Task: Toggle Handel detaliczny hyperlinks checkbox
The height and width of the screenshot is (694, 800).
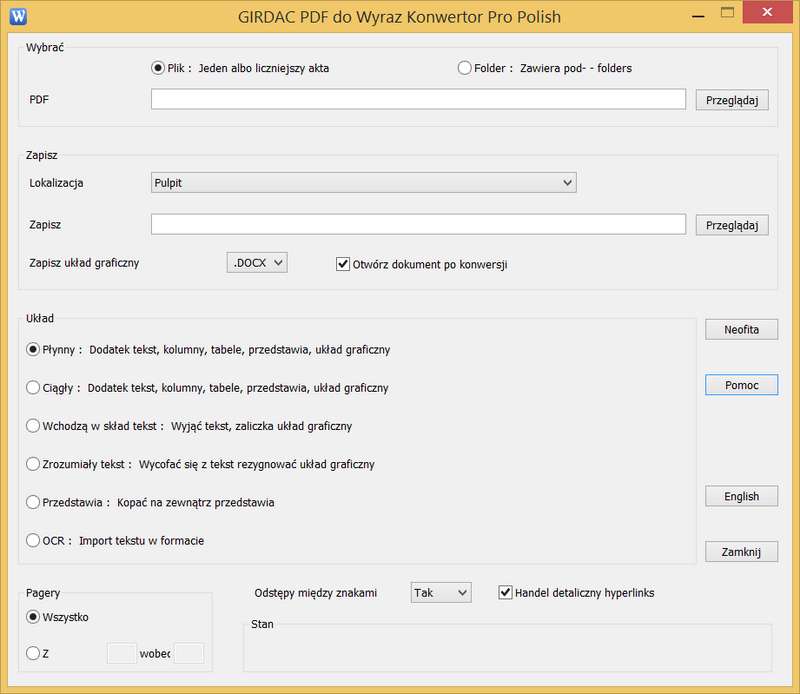Action: (505, 593)
